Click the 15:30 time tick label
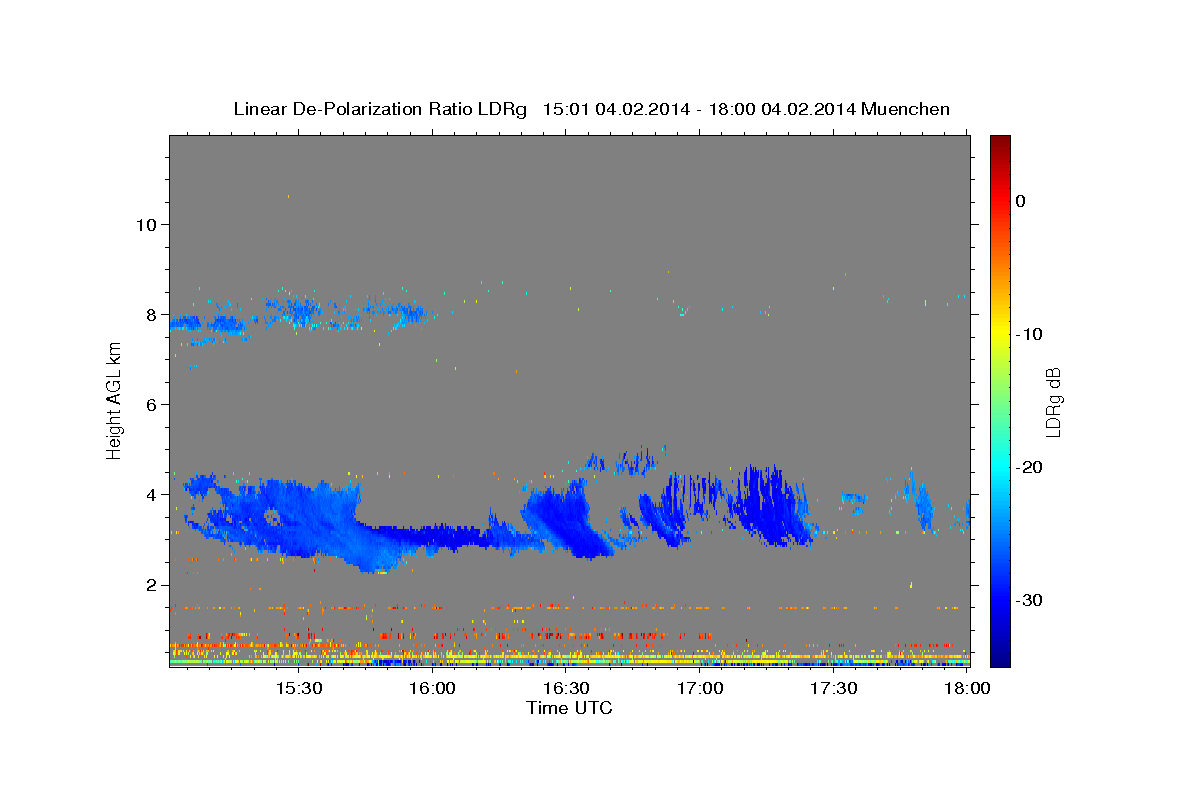Screen dimensions: 1200x800 [299, 689]
